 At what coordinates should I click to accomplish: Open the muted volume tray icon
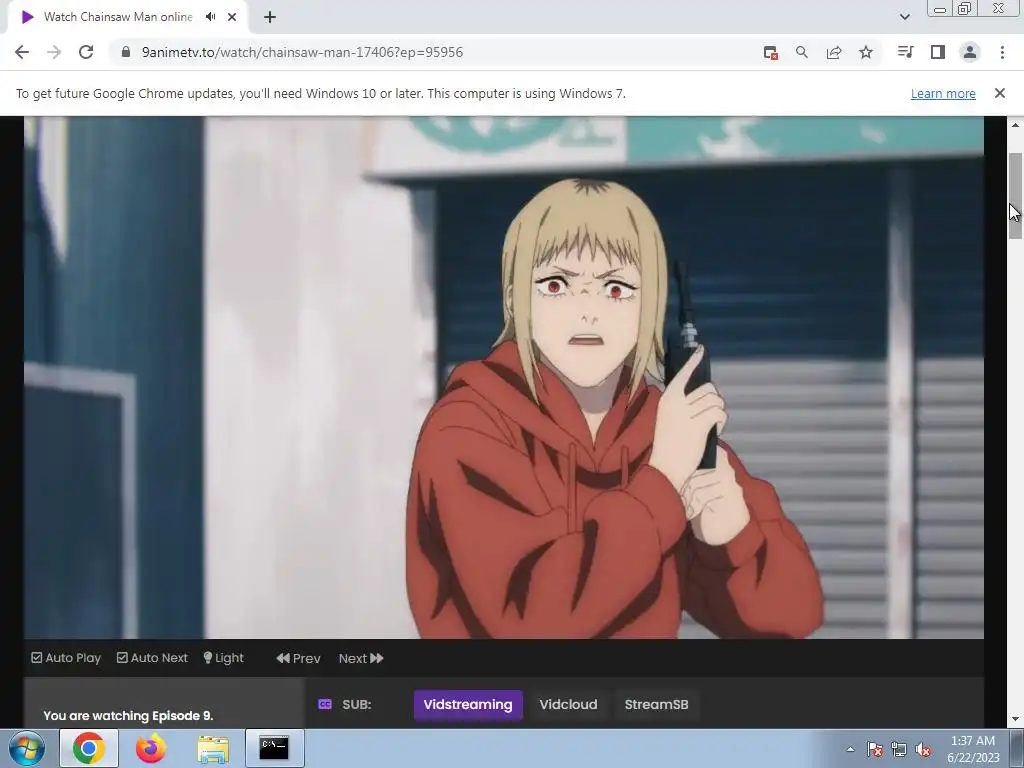point(923,749)
